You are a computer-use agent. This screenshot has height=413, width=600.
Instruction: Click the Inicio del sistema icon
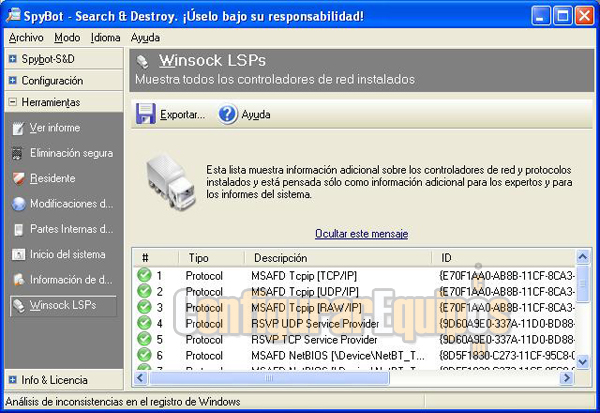point(18,255)
